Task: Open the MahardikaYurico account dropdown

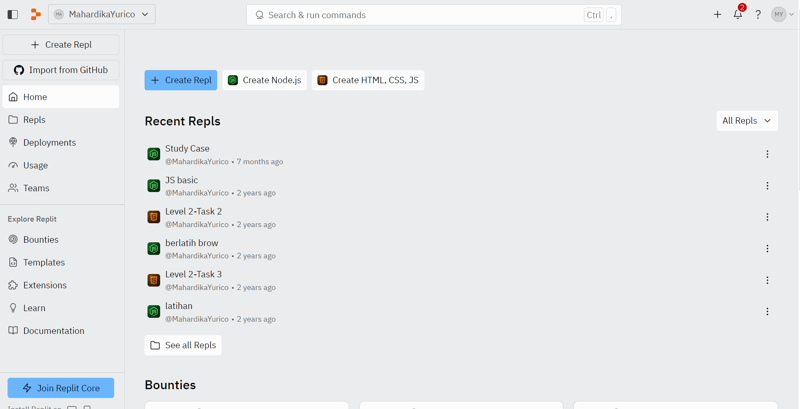Action: click(x=102, y=14)
